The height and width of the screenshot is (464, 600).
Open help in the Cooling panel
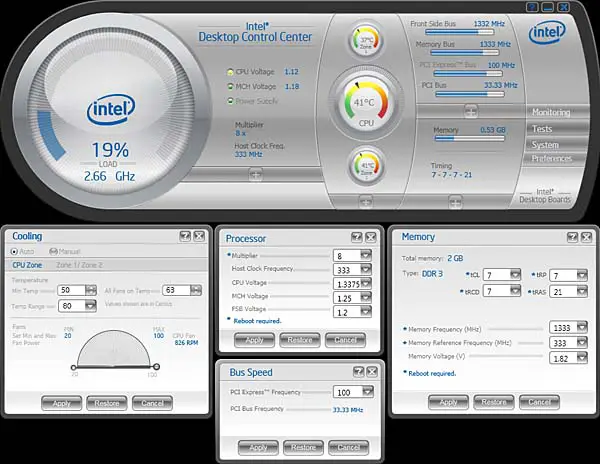pyautogui.click(x=185, y=236)
